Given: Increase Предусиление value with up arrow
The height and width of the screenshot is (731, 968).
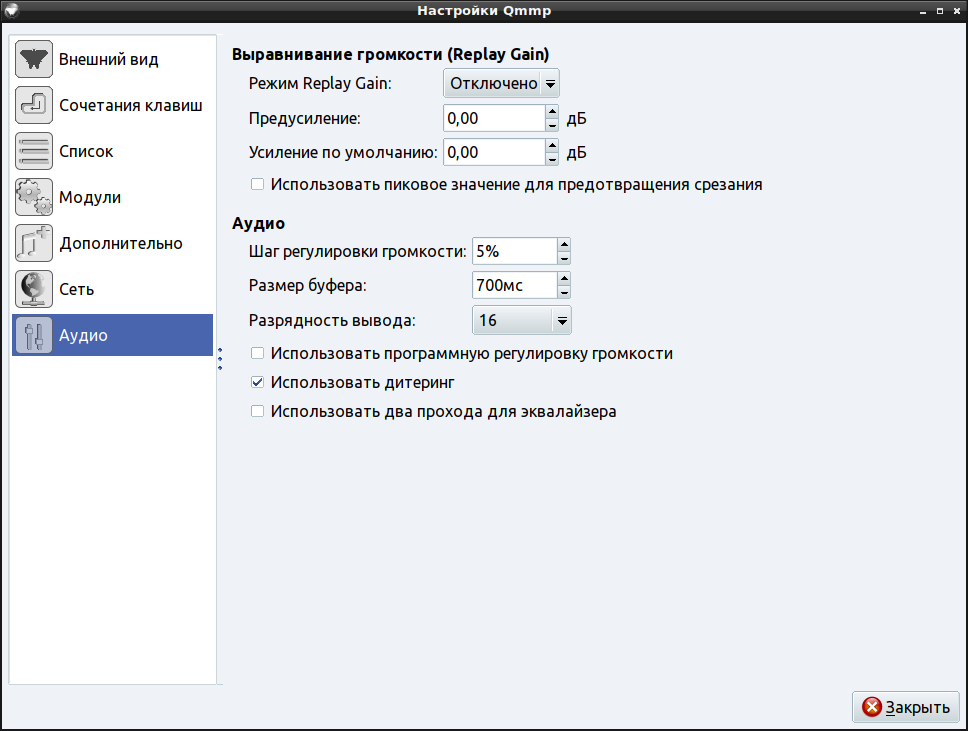Looking at the screenshot, I should coord(552,112).
